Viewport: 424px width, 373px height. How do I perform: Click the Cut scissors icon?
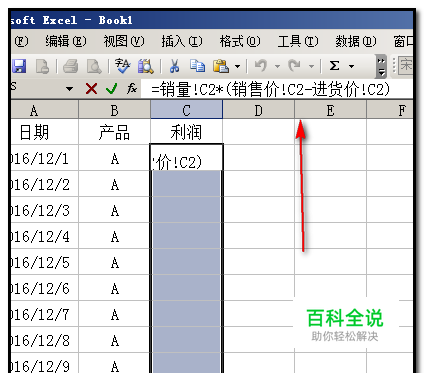pos(174,66)
